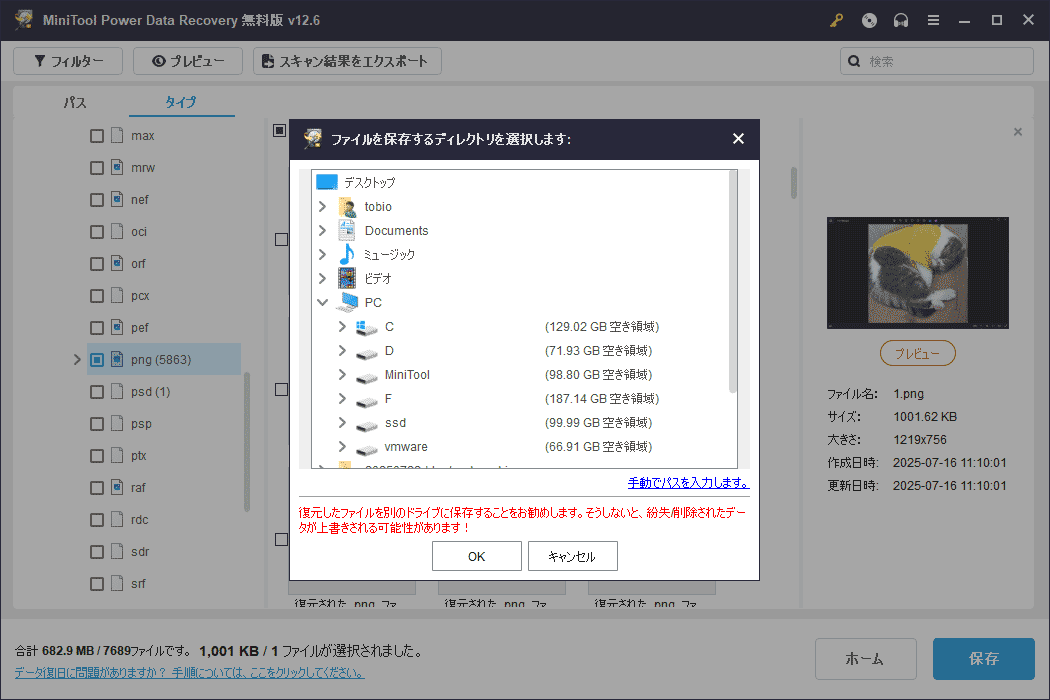1050x700 pixels.
Task: Open the フィルター filter options
Action: [x=68, y=61]
